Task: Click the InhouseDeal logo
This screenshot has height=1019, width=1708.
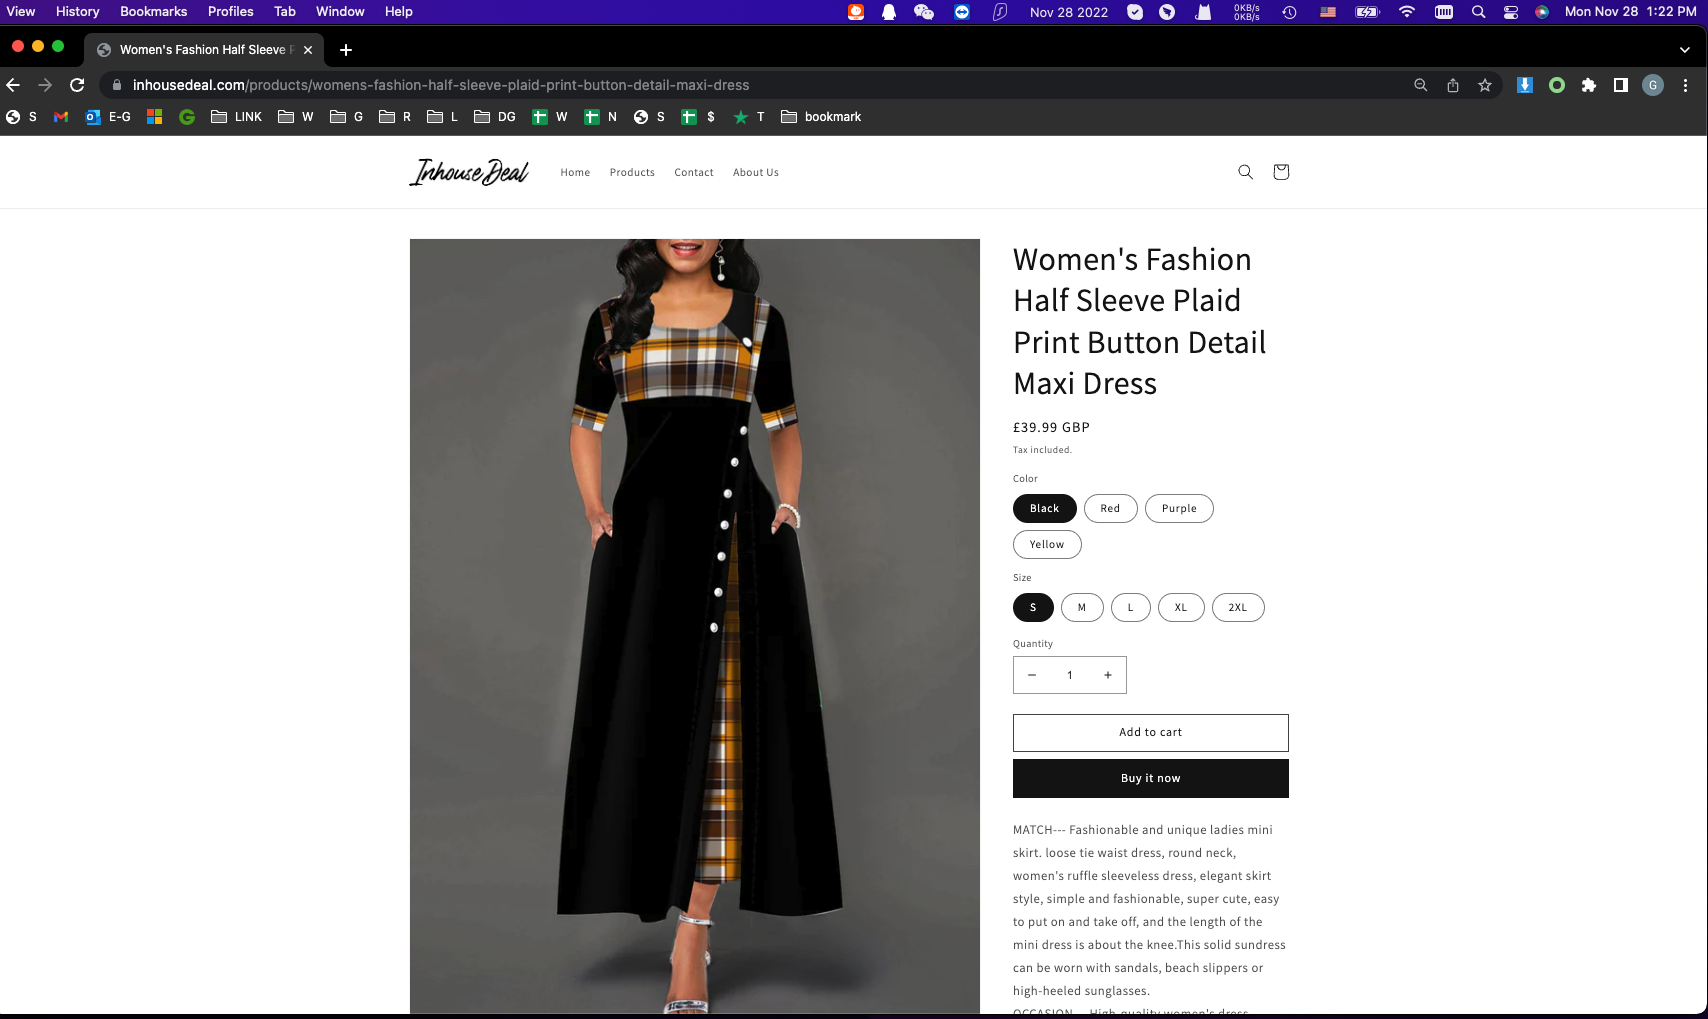Action: pos(469,172)
